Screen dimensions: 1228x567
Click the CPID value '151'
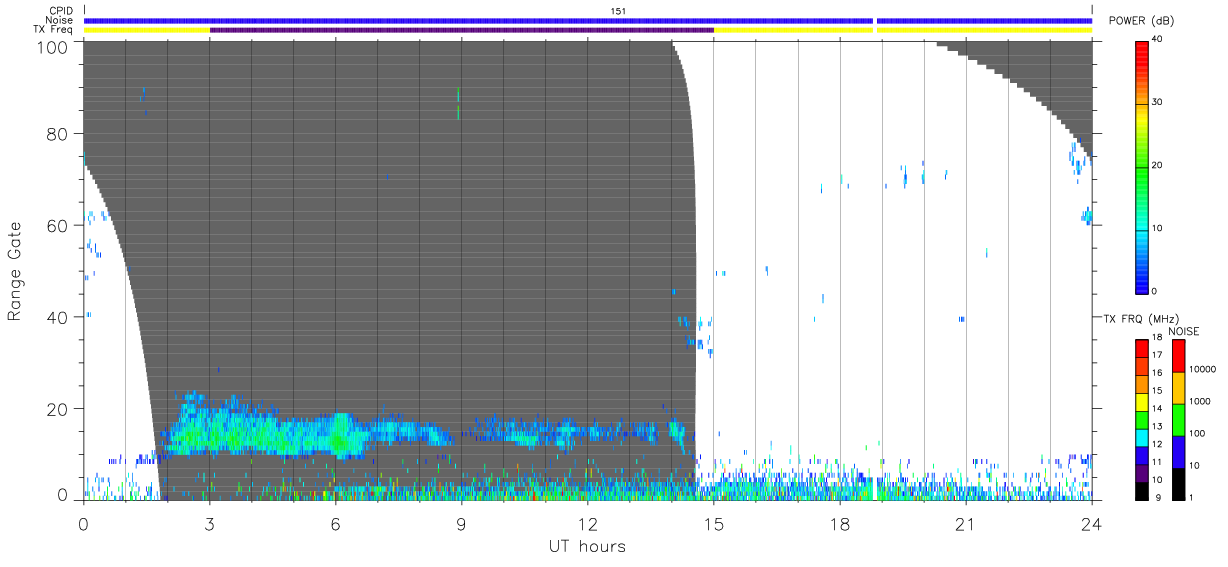point(619,11)
